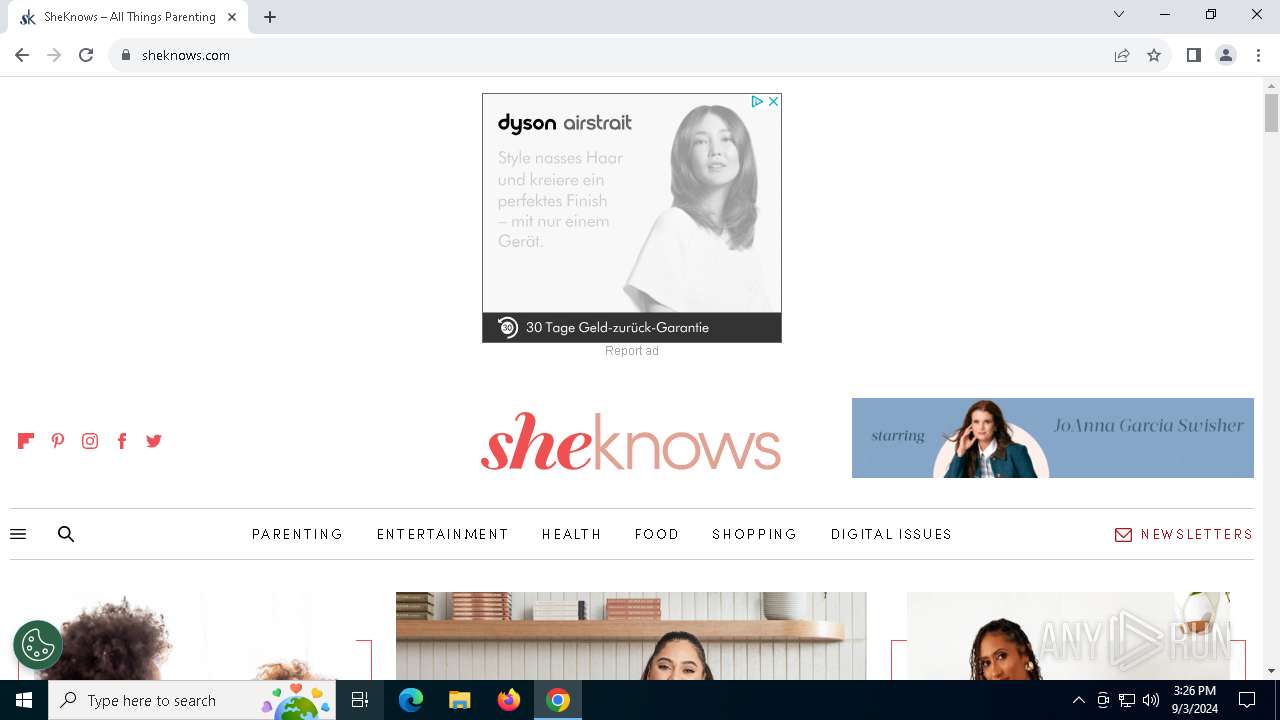Open File Explorer from taskbar
1280x720 pixels.
pos(460,700)
